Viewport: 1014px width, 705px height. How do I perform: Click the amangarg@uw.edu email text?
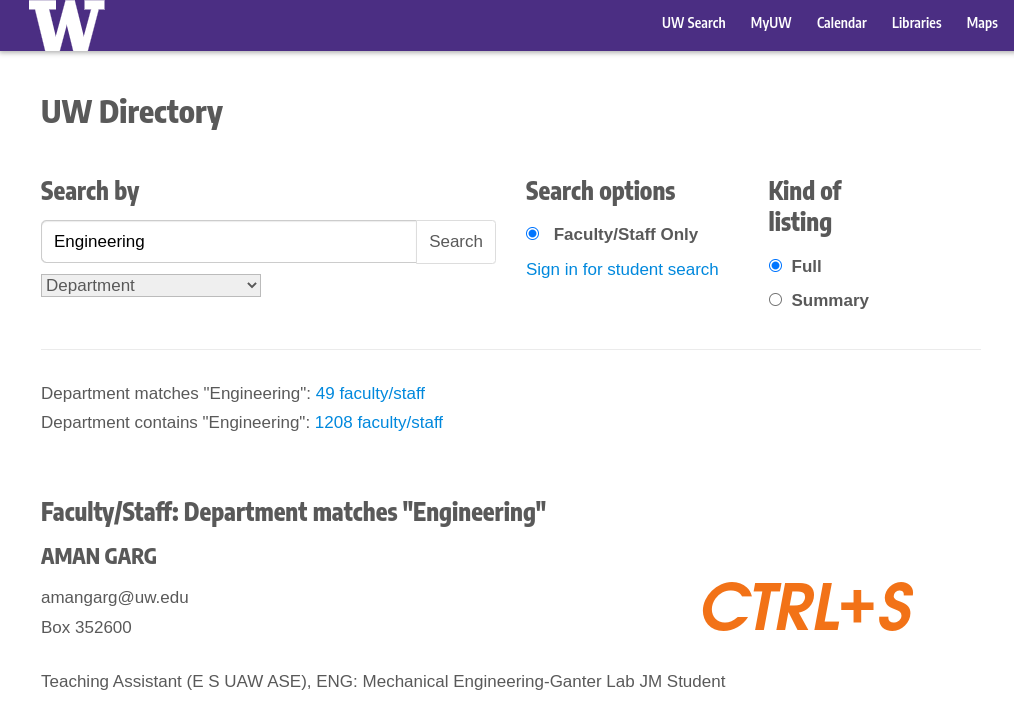(x=115, y=597)
